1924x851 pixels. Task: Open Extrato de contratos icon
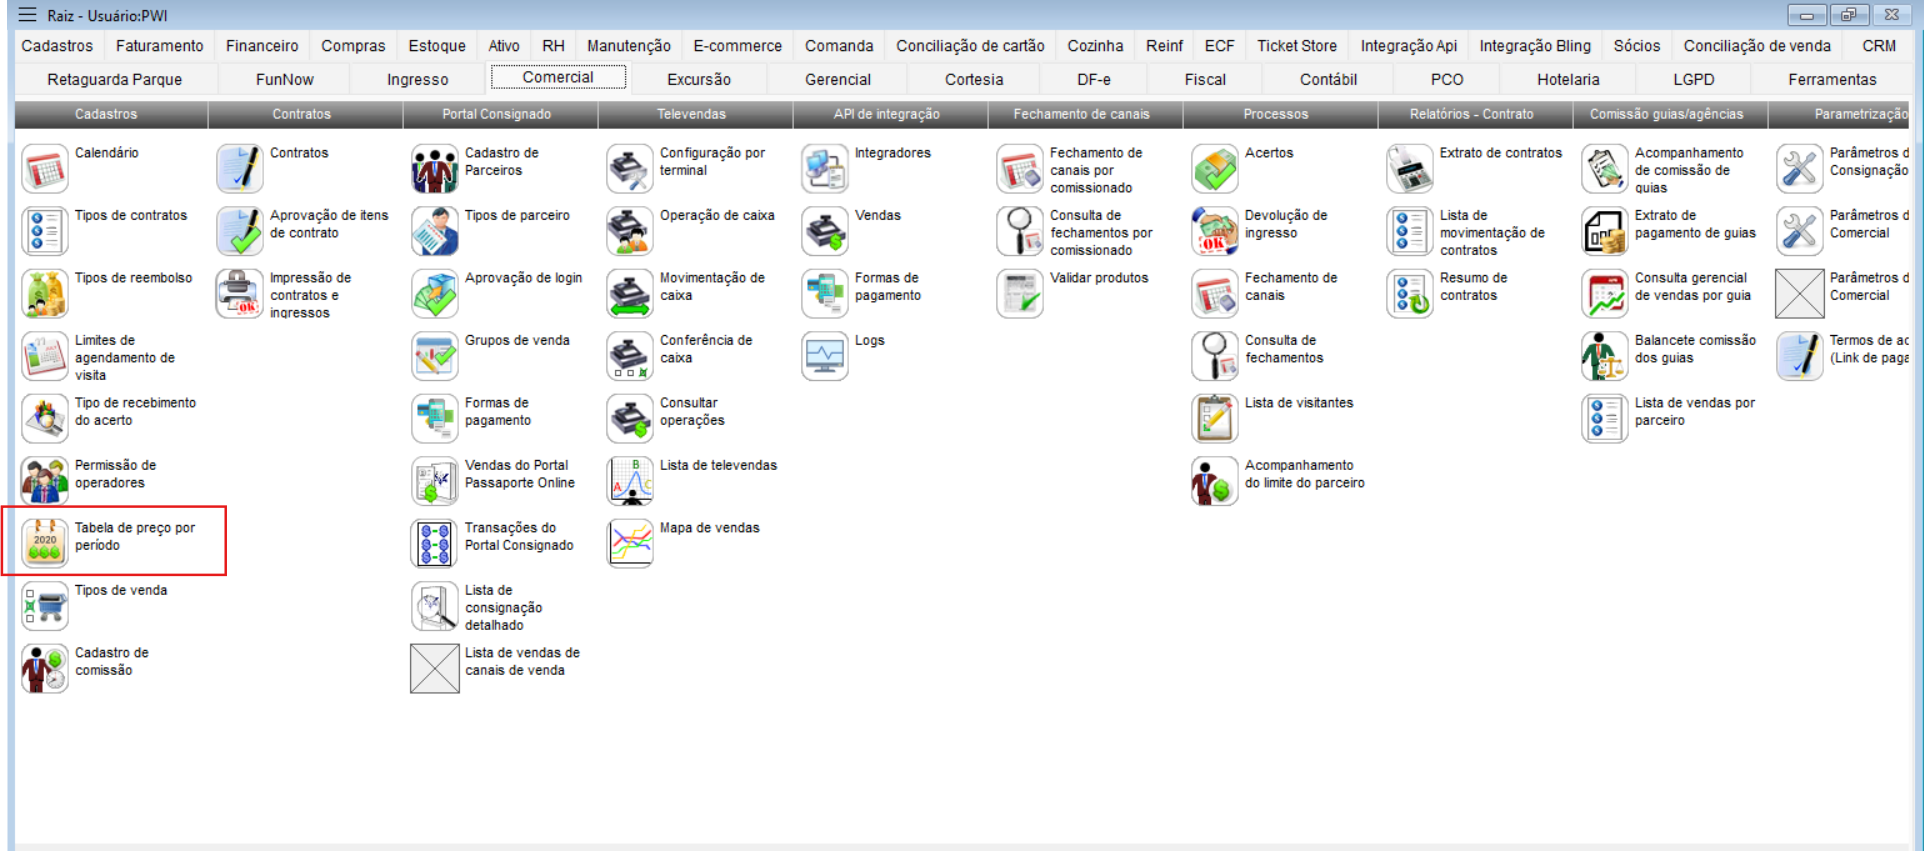[1410, 169]
